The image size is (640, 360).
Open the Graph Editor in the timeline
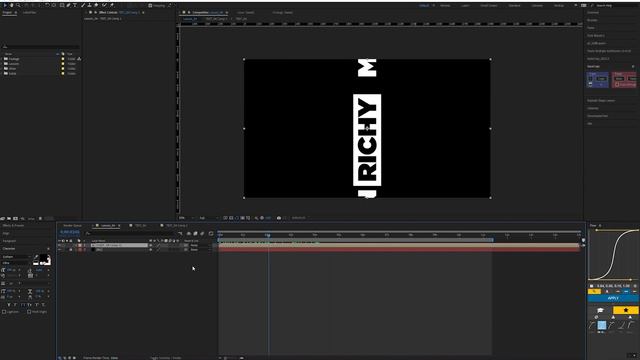(211, 233)
